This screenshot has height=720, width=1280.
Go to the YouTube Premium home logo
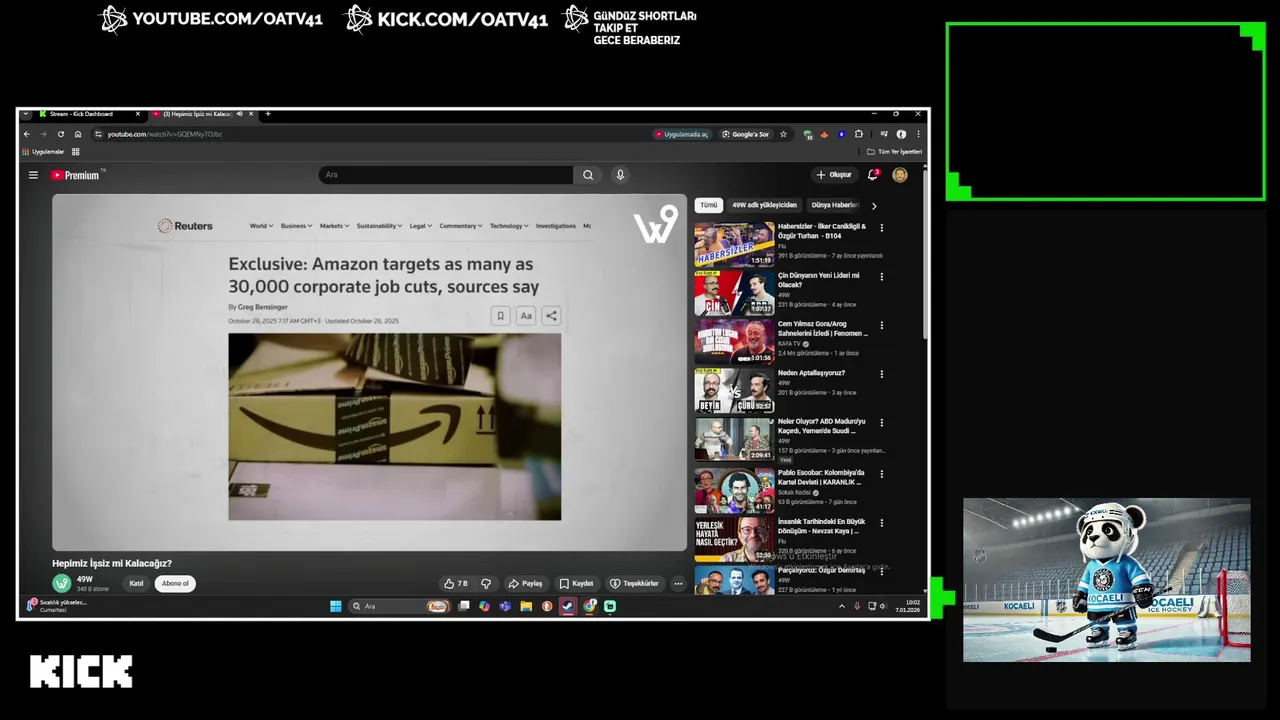(76, 175)
